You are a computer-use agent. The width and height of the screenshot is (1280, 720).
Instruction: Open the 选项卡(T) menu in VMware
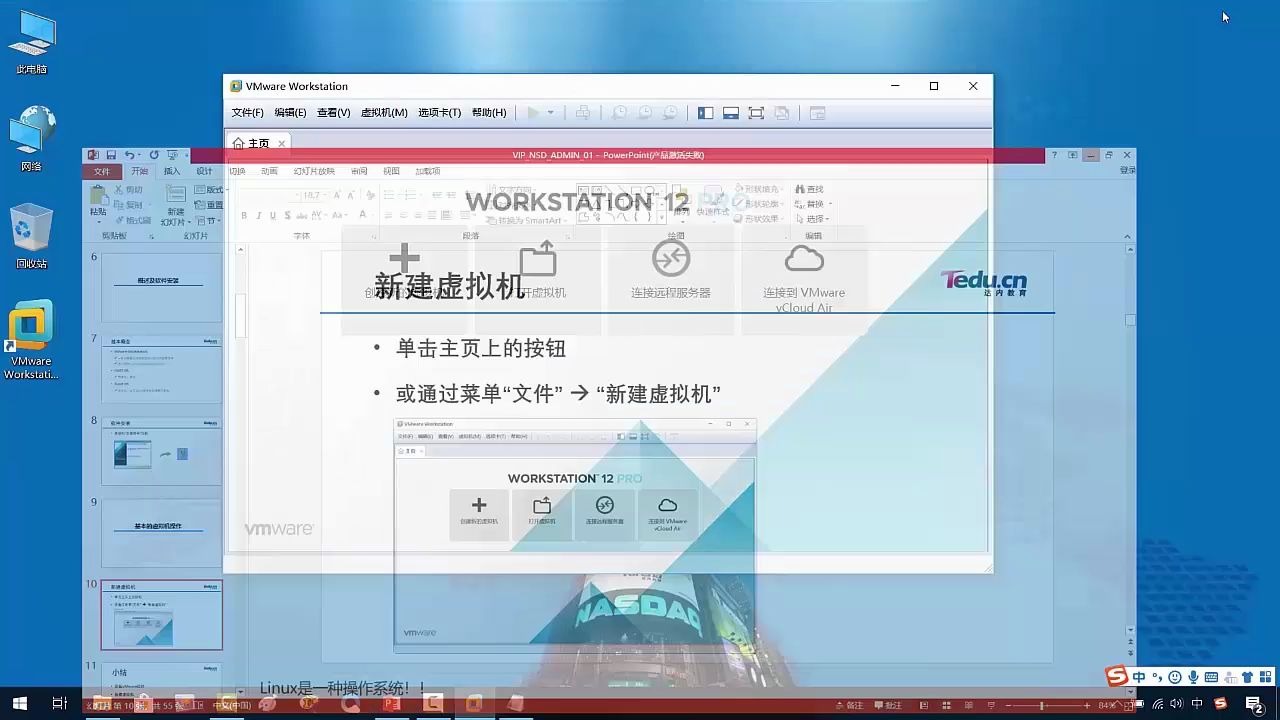coord(440,113)
